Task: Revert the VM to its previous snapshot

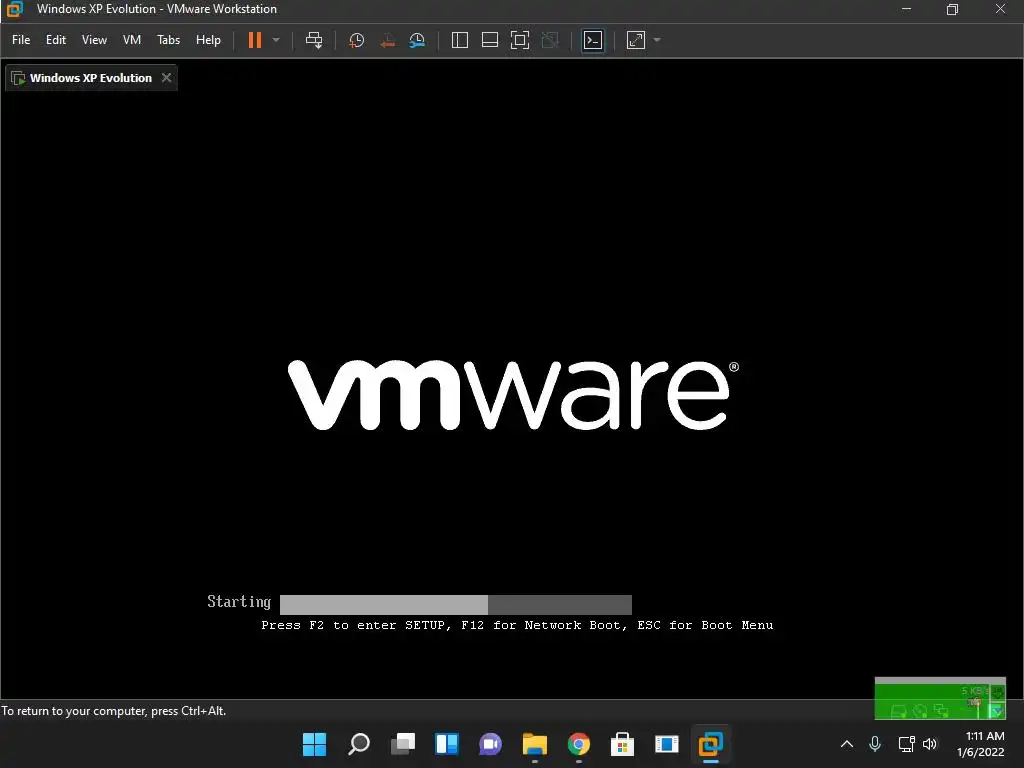Action: click(x=387, y=40)
